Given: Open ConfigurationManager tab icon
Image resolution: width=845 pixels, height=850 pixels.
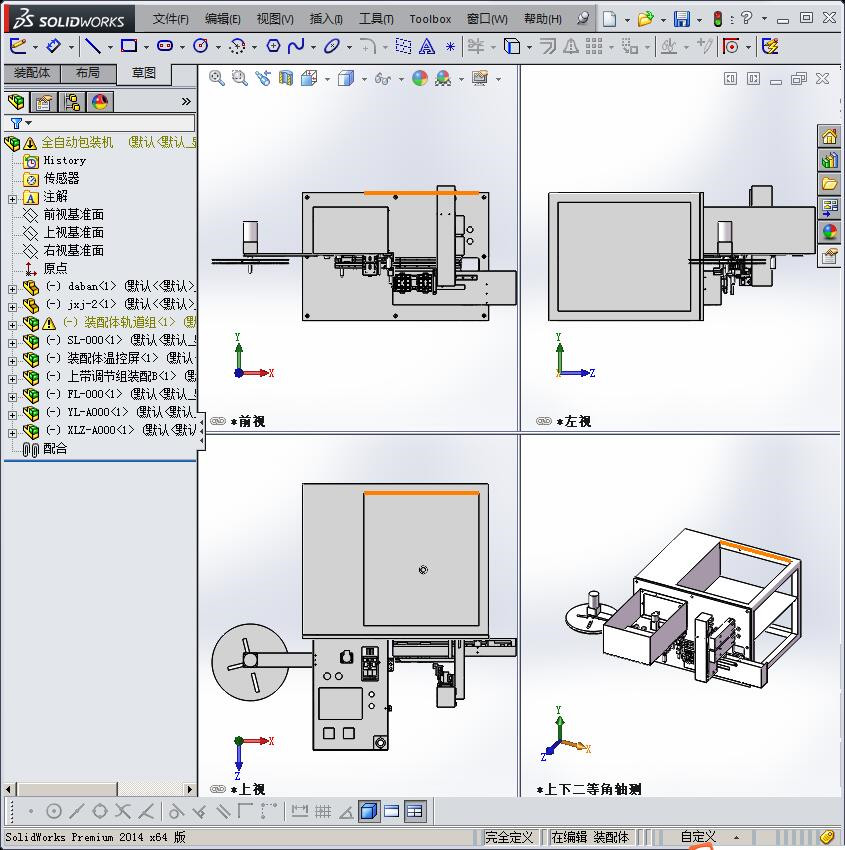Looking at the screenshot, I should point(72,102).
